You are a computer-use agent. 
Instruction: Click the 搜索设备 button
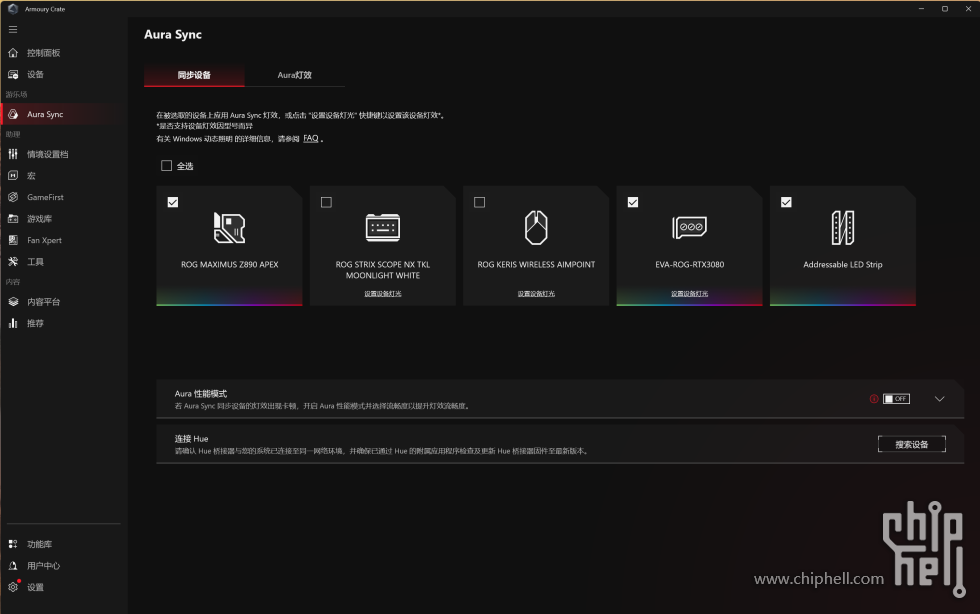(912, 444)
